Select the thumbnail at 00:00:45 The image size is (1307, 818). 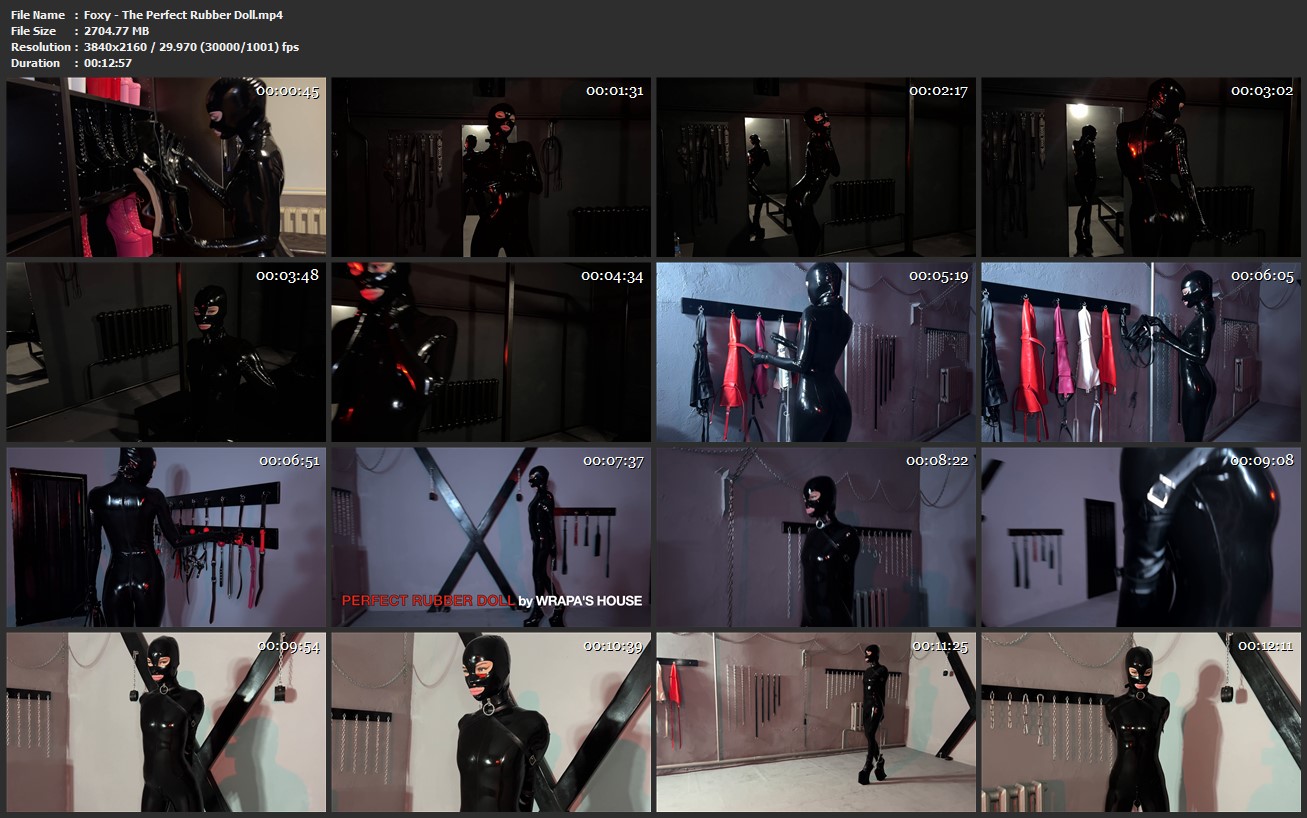[x=166, y=167]
